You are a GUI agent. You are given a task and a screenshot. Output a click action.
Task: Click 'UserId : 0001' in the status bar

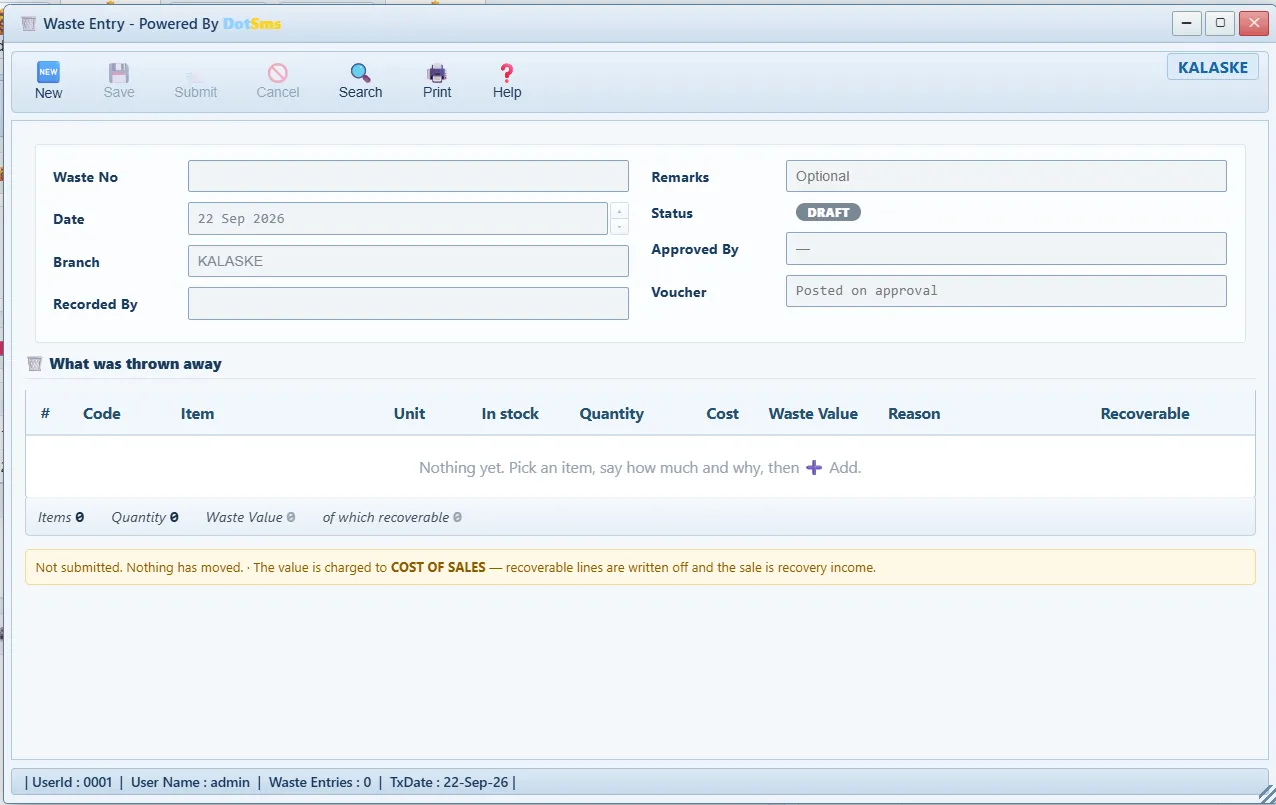coord(71,782)
